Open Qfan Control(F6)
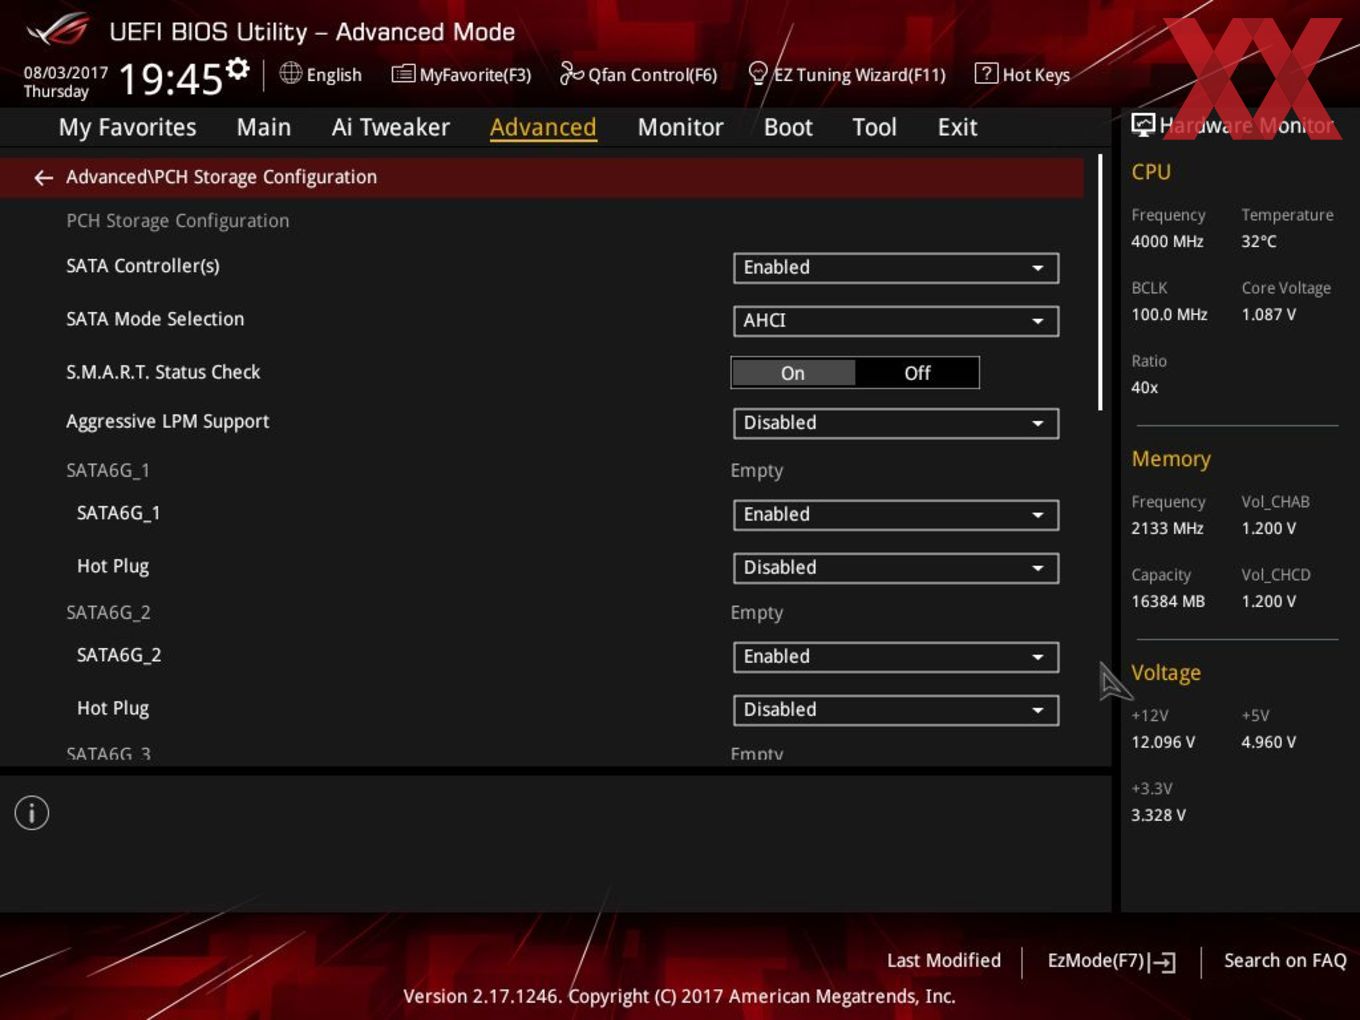The height and width of the screenshot is (1020, 1360). [x=638, y=74]
